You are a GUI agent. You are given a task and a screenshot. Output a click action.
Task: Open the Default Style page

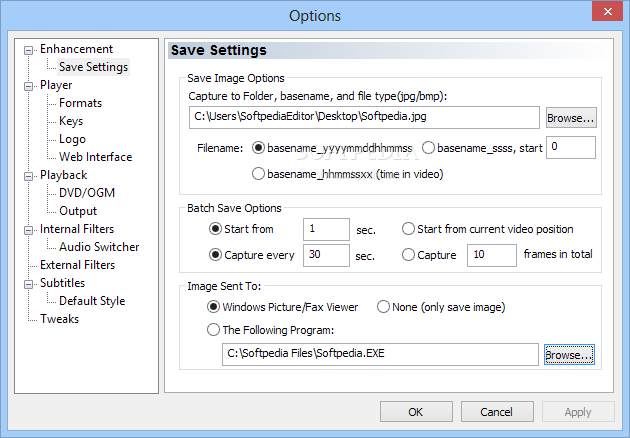coord(92,301)
